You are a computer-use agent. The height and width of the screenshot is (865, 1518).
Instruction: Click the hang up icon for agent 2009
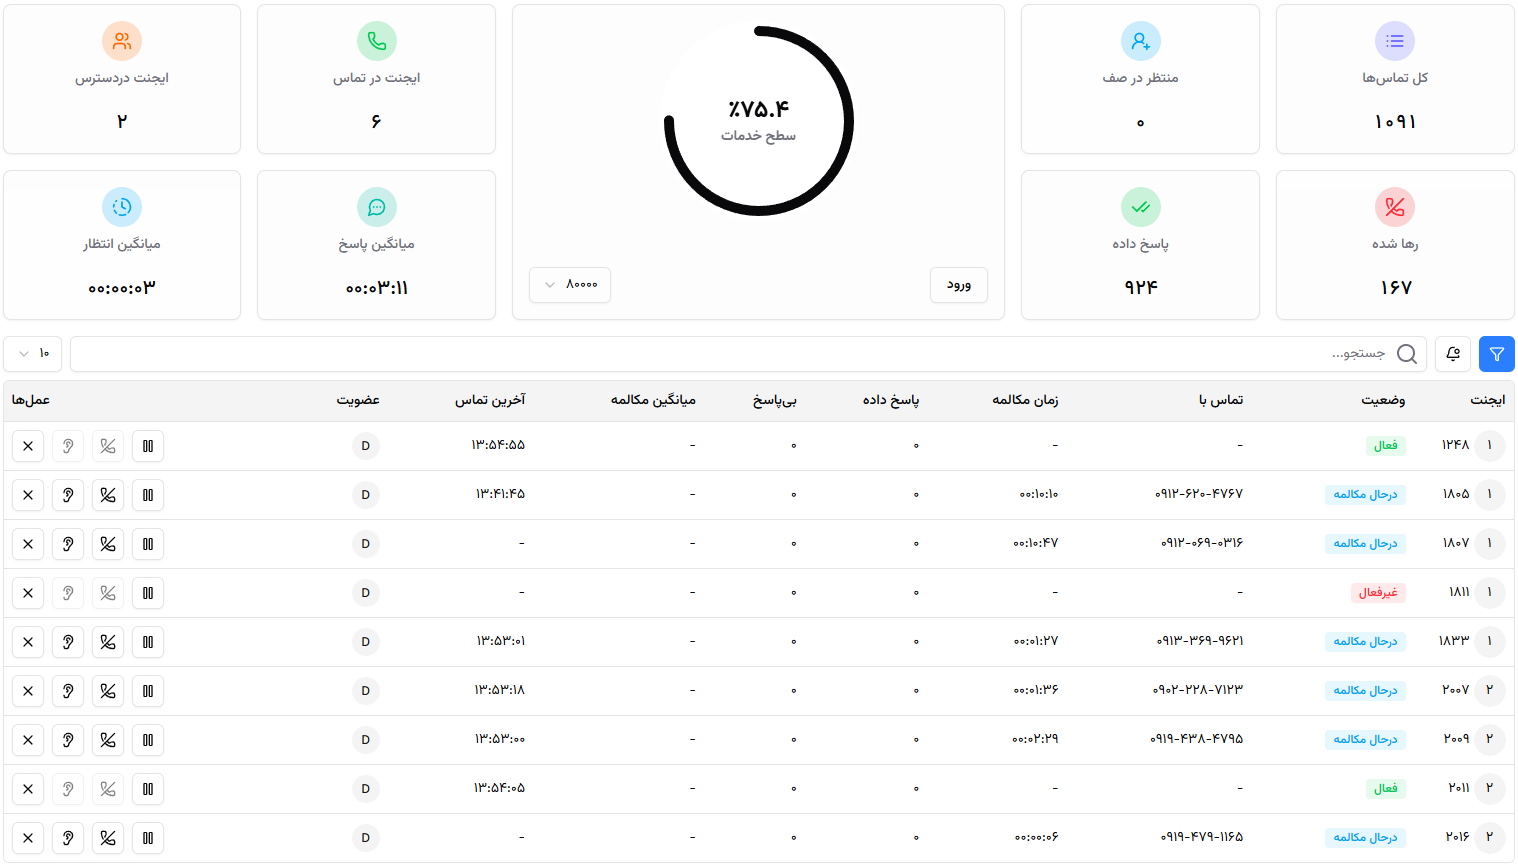coord(108,740)
